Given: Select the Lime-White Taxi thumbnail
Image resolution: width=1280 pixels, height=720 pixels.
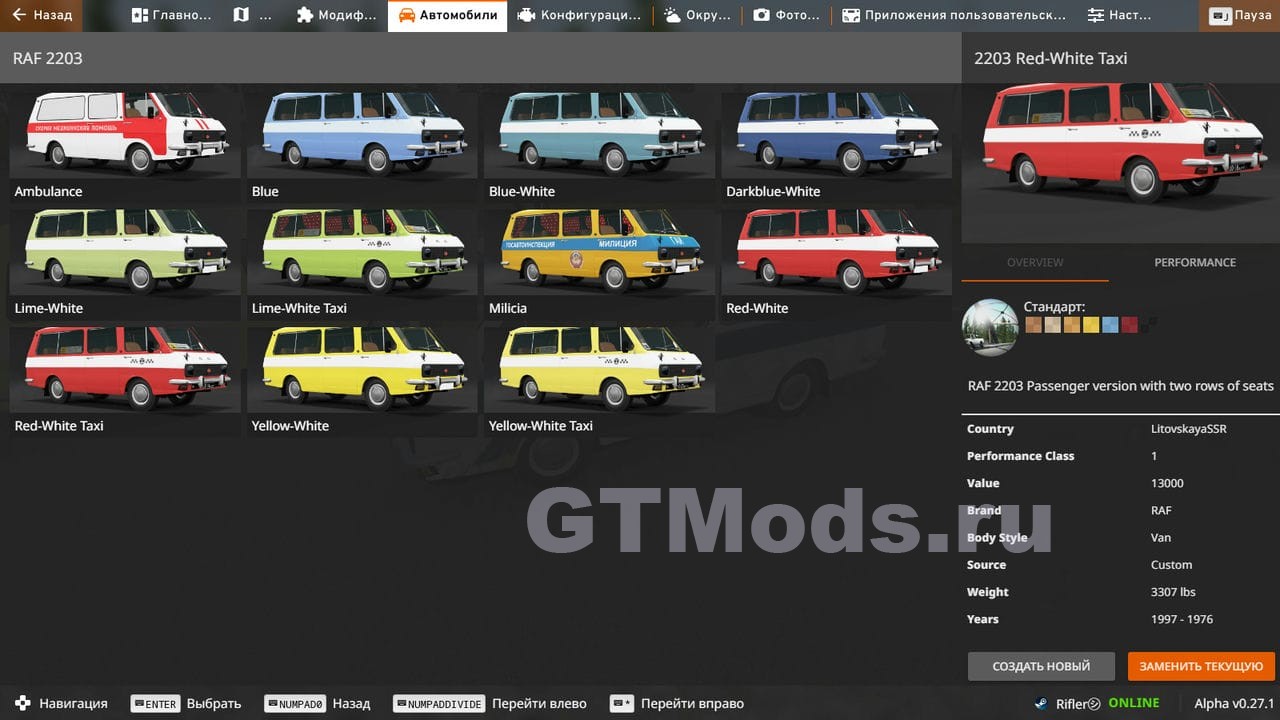Looking at the screenshot, I should click(361, 262).
